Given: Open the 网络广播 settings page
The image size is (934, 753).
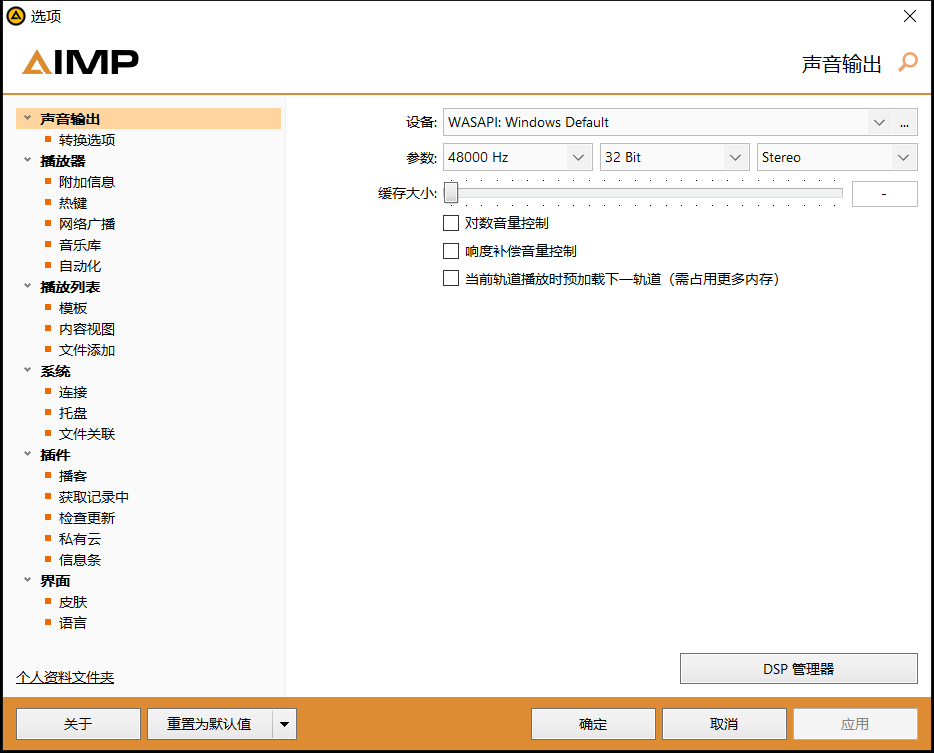Looking at the screenshot, I should click(87, 224).
